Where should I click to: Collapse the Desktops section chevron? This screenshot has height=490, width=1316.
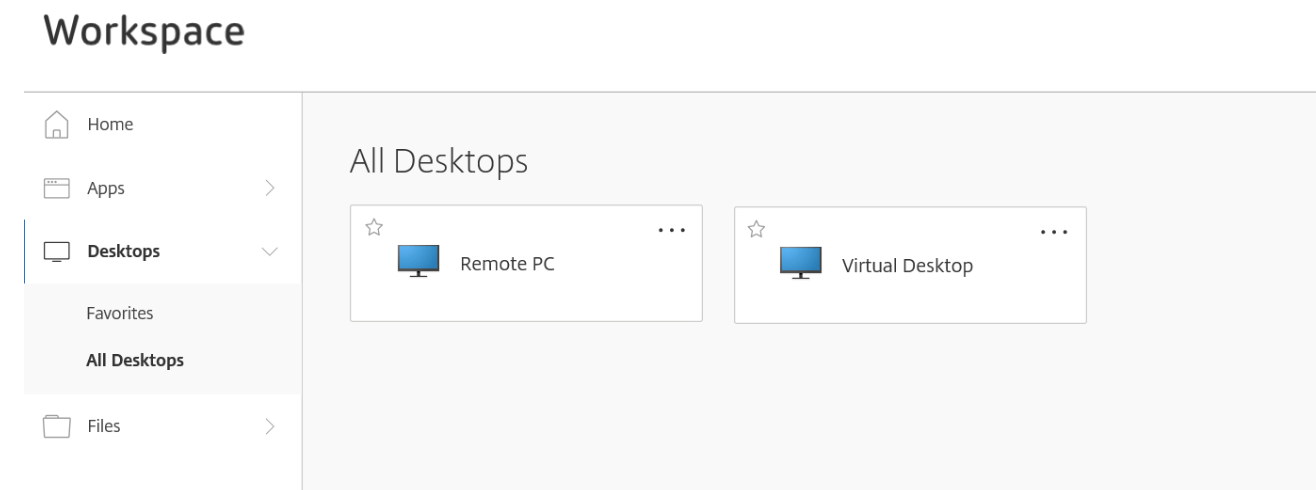(268, 251)
